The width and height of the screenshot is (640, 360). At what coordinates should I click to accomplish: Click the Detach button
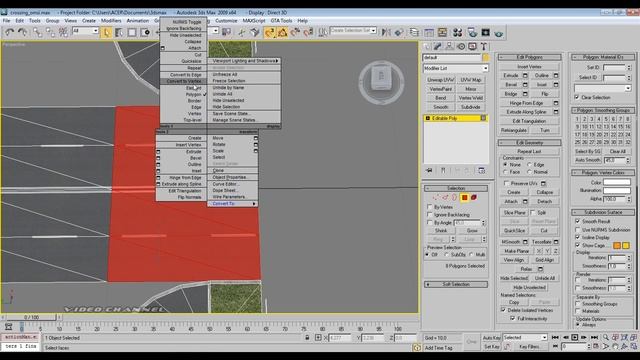point(544,201)
